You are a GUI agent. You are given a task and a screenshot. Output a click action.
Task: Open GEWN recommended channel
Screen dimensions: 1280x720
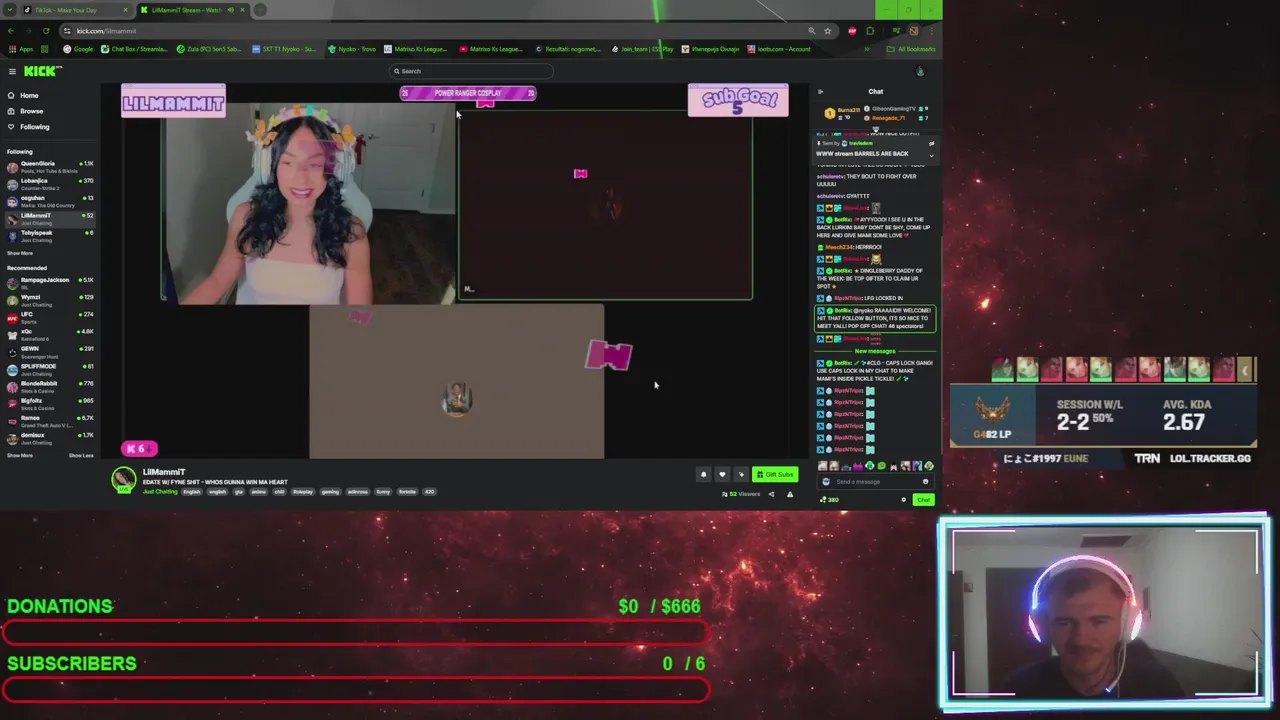50,351
